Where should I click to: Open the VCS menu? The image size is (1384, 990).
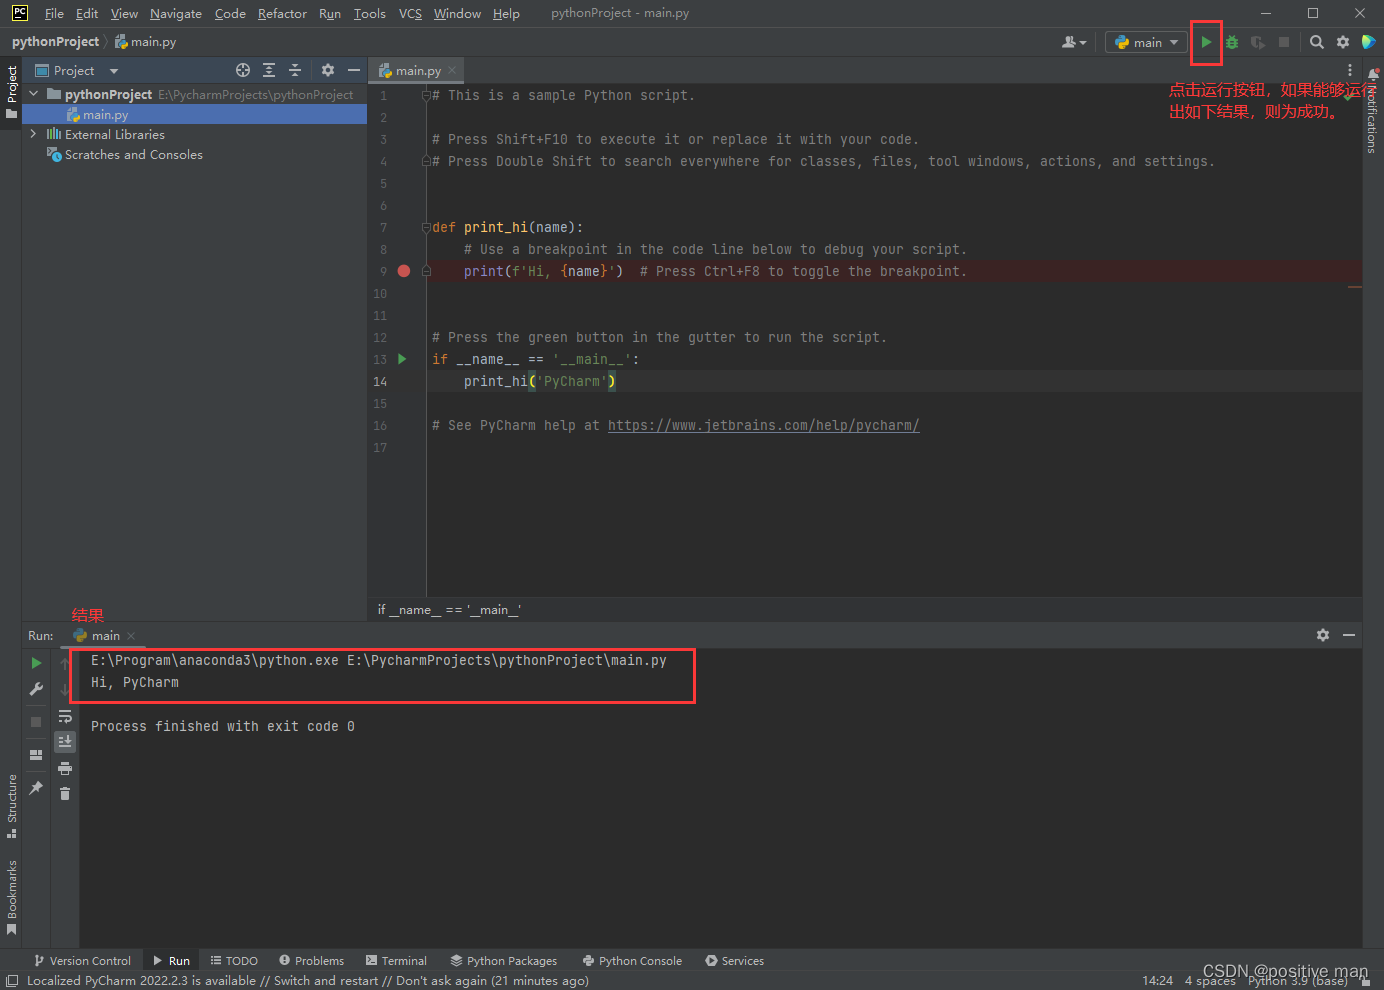click(x=410, y=13)
